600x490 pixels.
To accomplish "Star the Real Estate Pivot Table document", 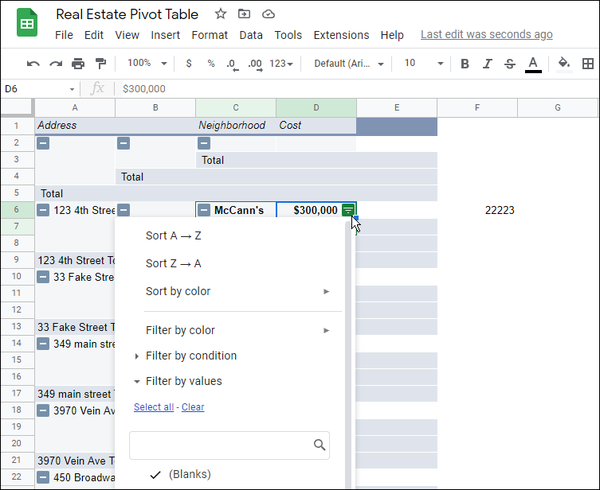I will click(220, 14).
